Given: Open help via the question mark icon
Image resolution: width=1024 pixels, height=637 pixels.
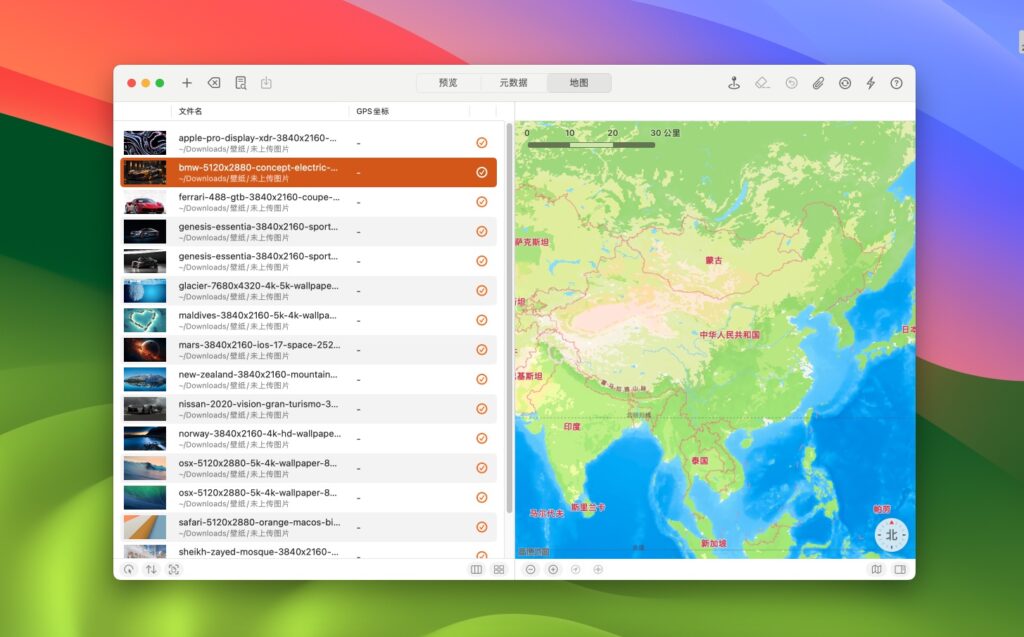Looking at the screenshot, I should coord(897,83).
